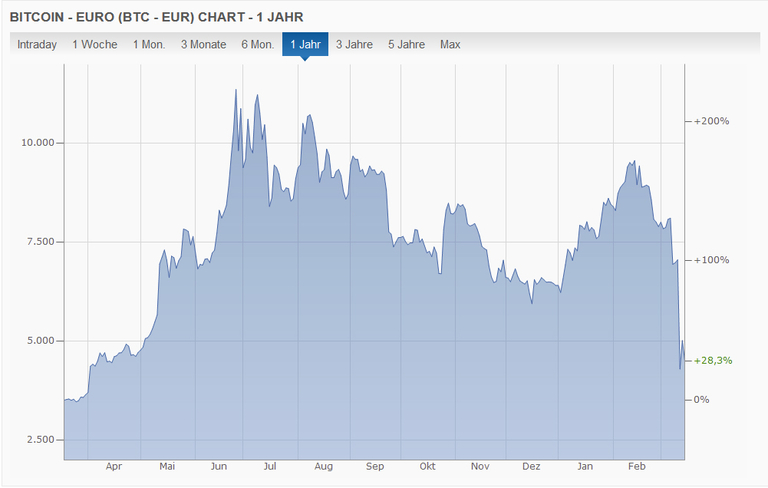Click the Jun month axis label

(218, 466)
